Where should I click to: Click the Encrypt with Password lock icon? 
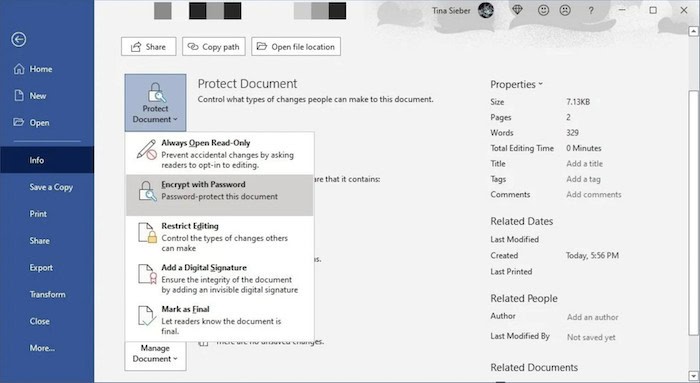[x=147, y=191]
